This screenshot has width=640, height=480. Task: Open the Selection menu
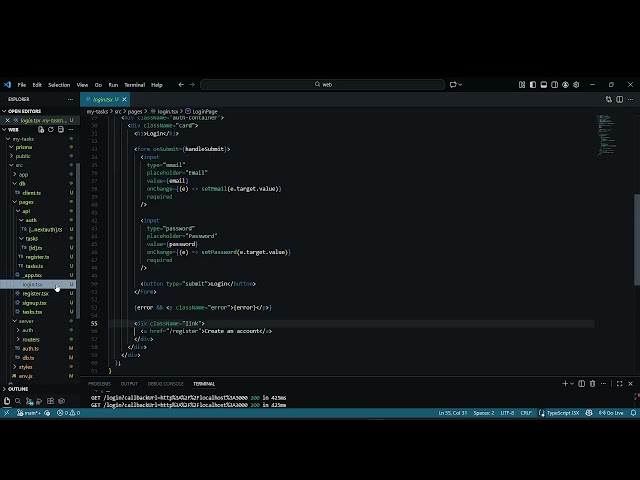(59, 85)
